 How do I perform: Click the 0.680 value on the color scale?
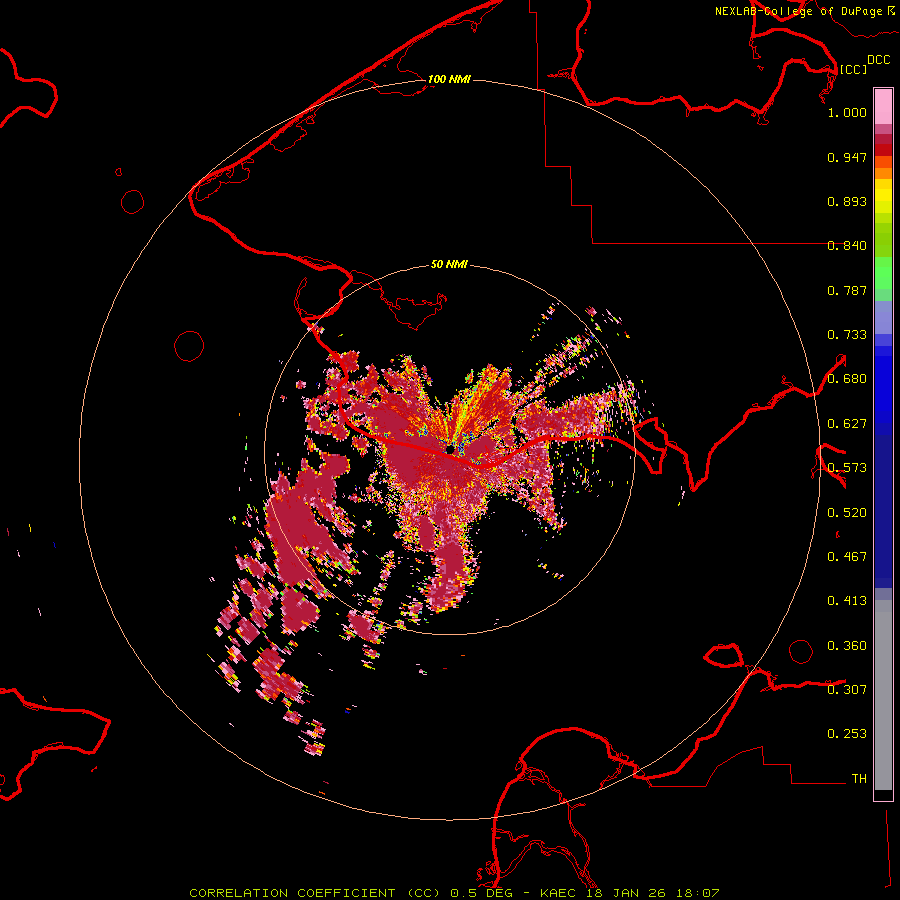tap(847, 379)
